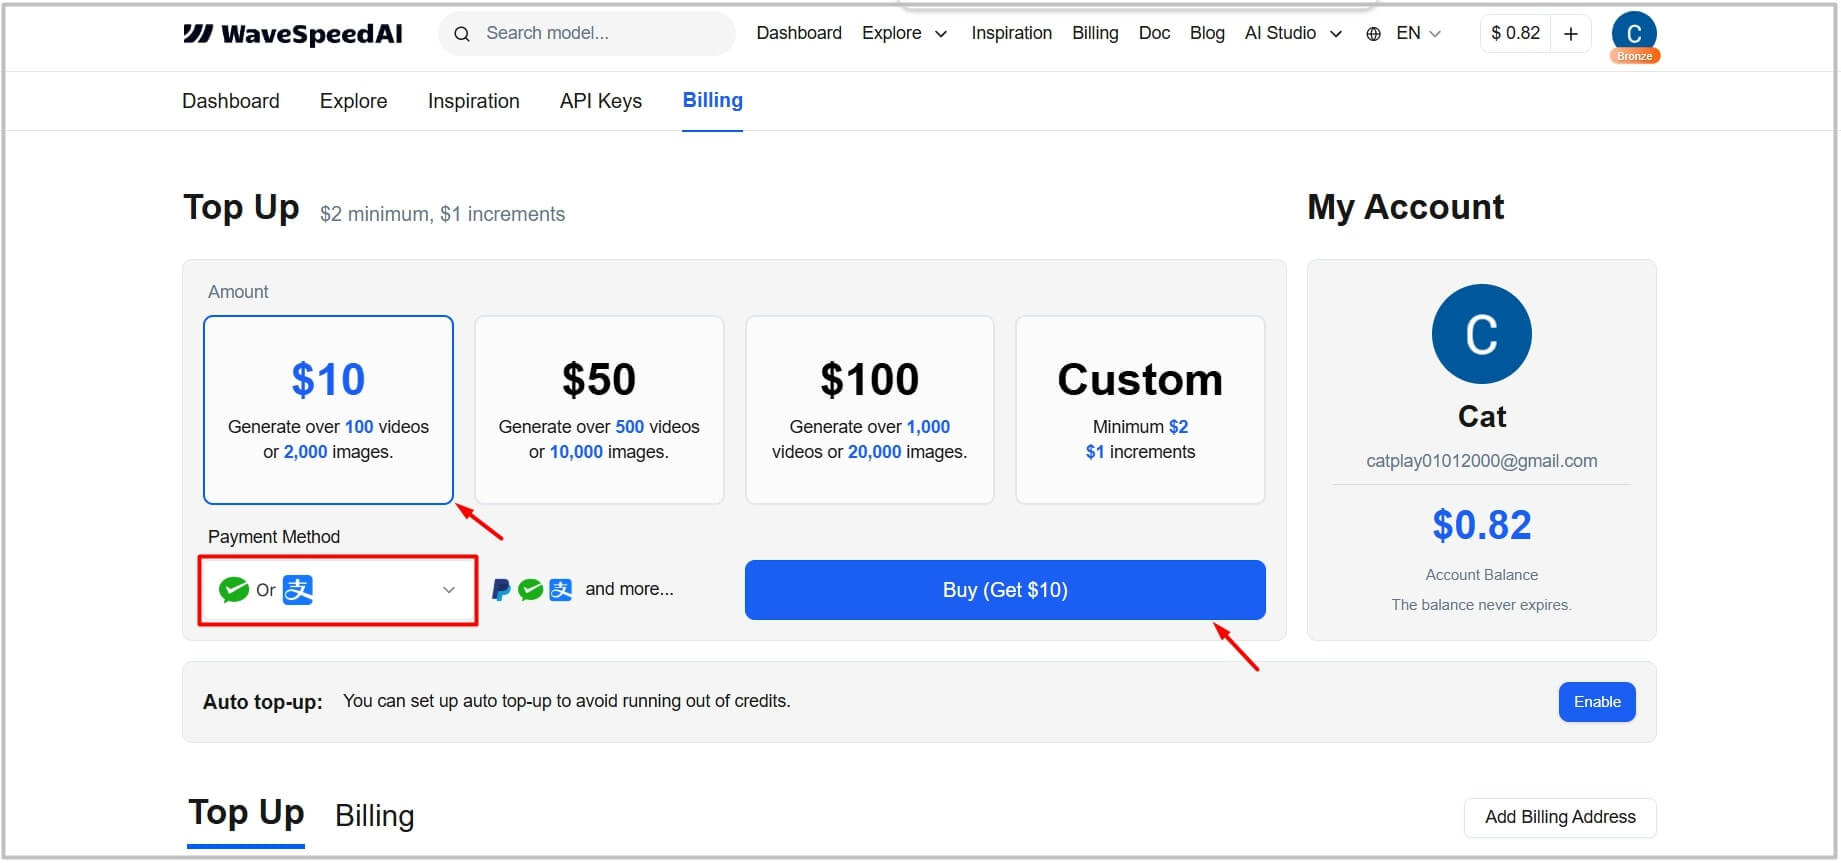Screen dimensions: 1841x863
Task: Open the Doc link
Action: pyautogui.click(x=1154, y=33)
